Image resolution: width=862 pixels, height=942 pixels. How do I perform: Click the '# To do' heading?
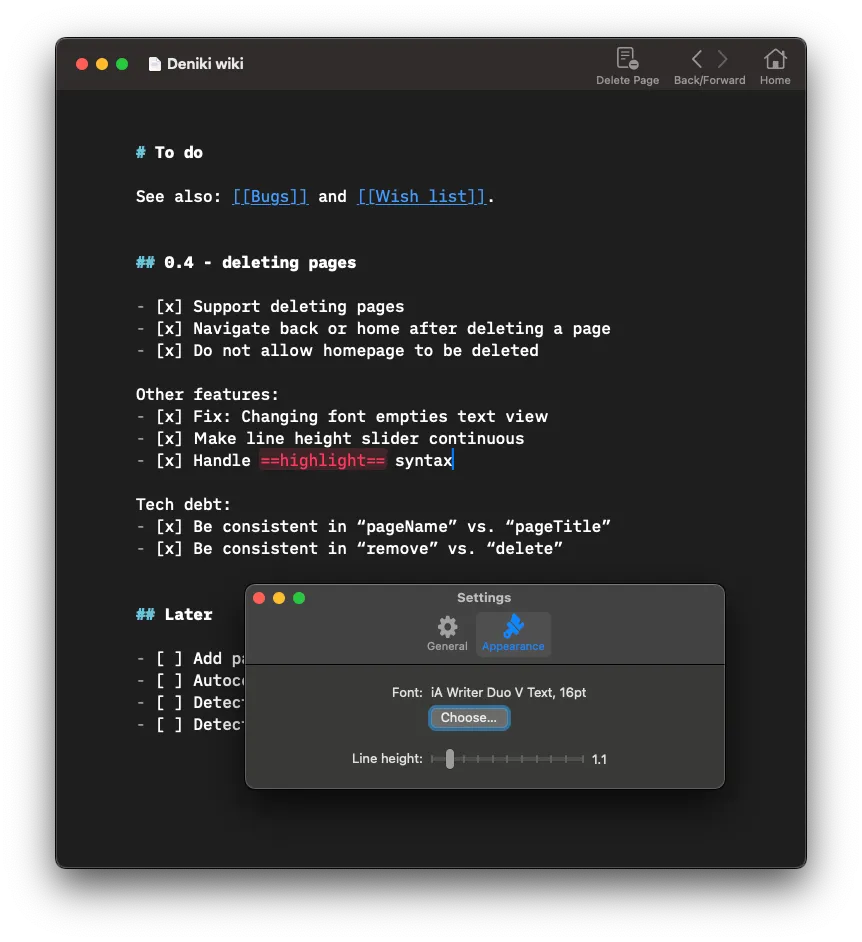(169, 153)
